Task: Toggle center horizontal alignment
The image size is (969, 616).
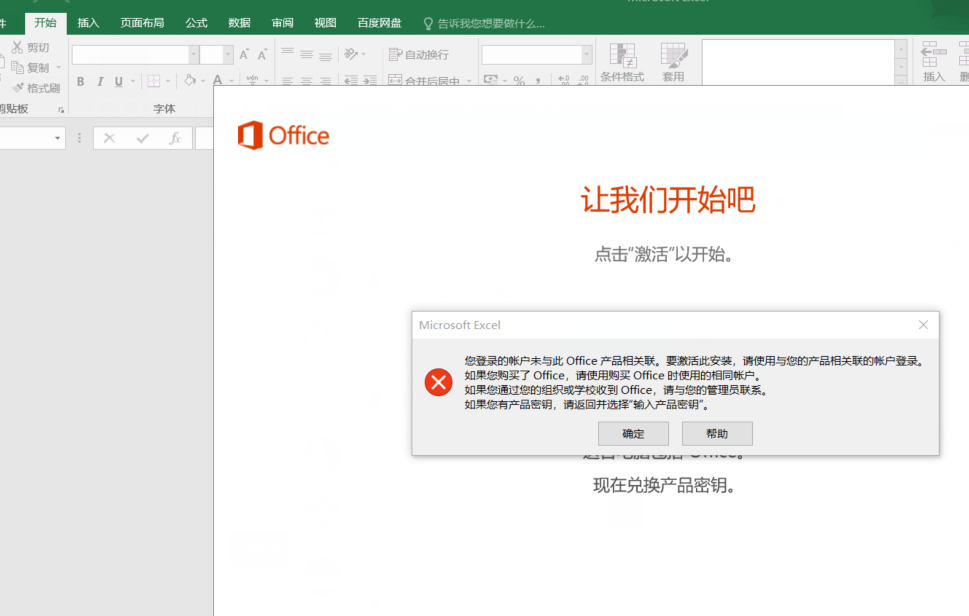Action: click(307, 81)
